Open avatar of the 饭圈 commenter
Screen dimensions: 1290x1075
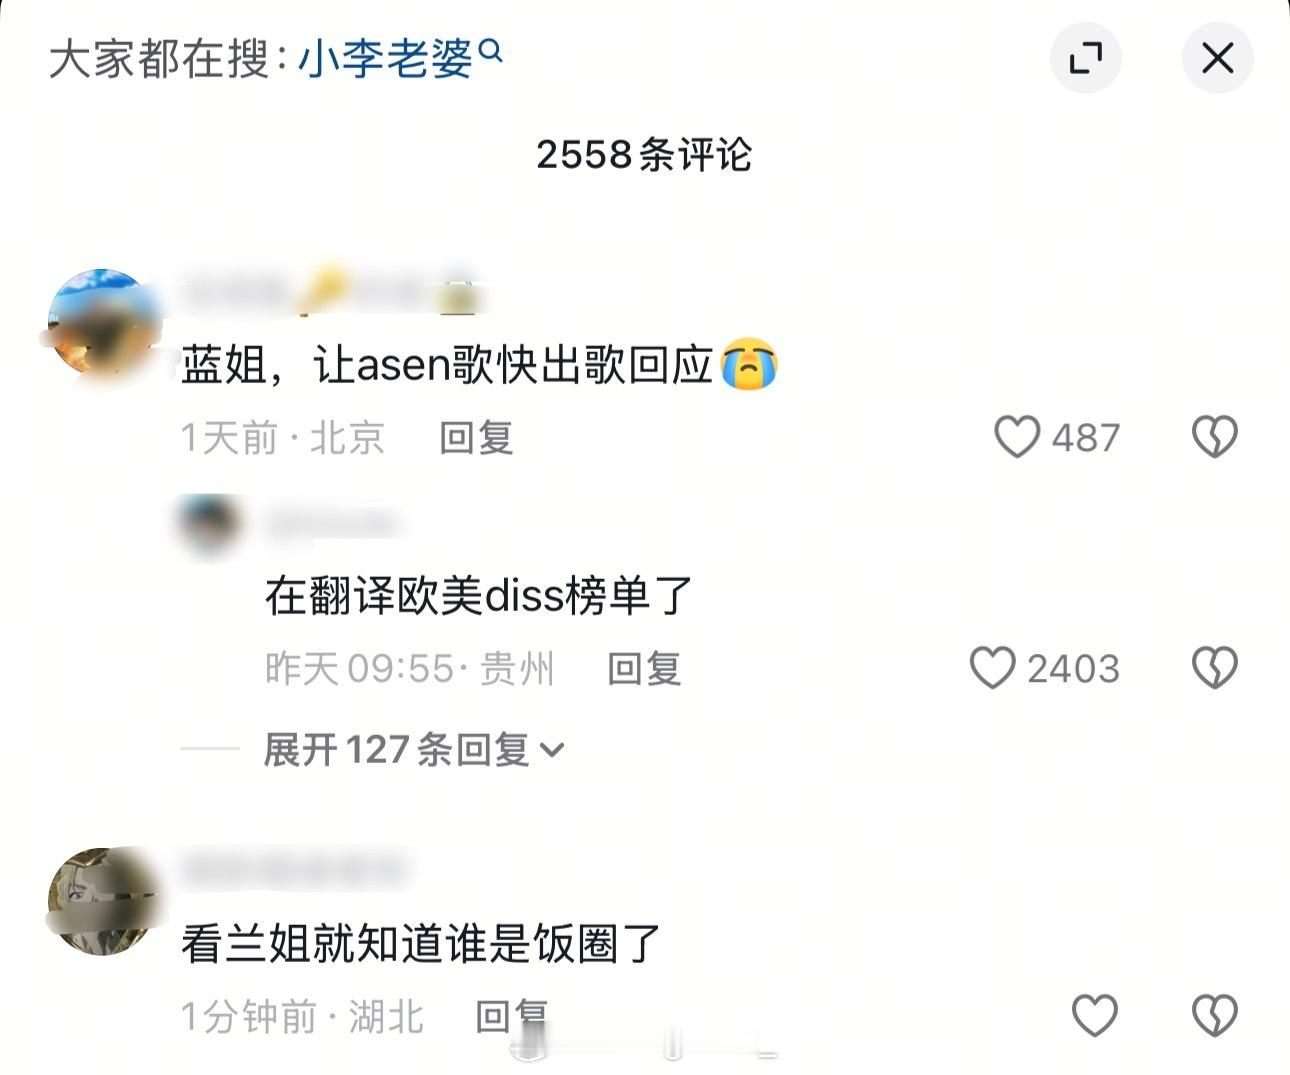(101, 902)
